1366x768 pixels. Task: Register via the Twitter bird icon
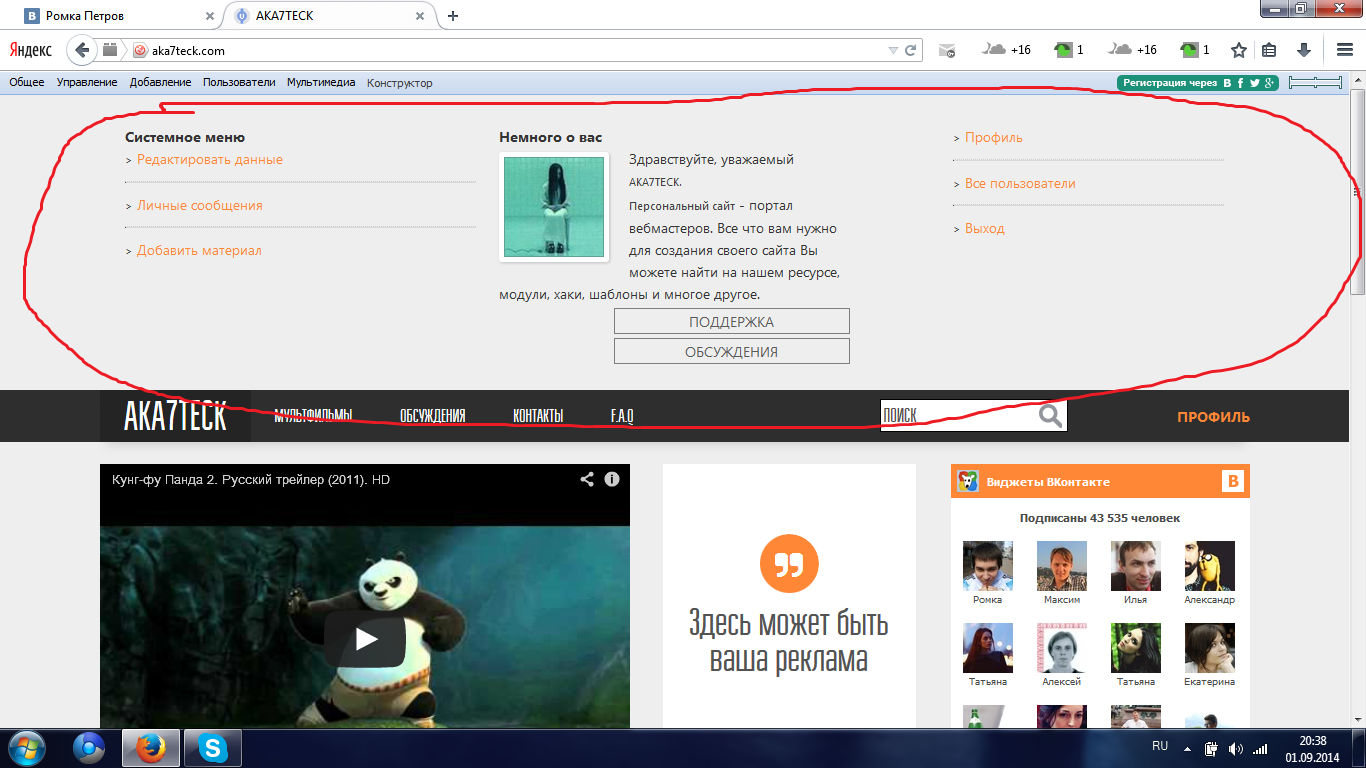(1254, 83)
